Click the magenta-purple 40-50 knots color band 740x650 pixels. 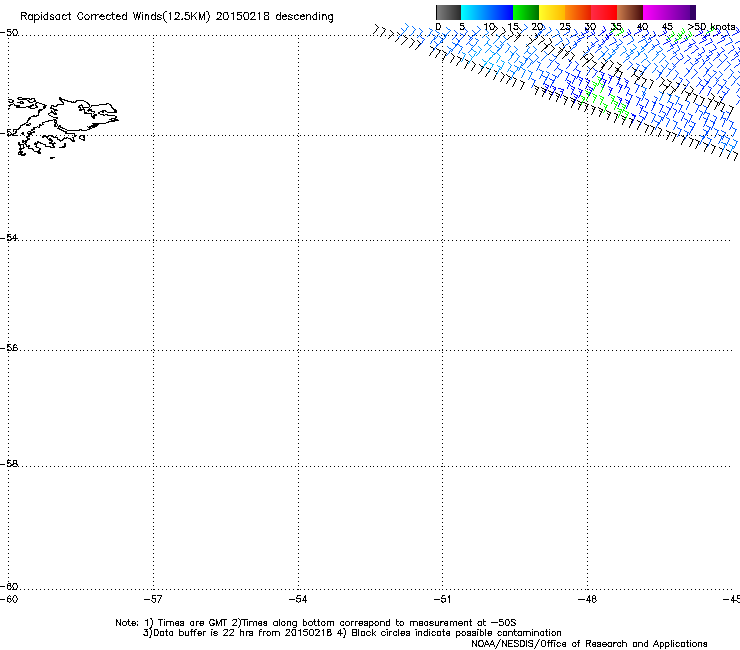[669, 12]
